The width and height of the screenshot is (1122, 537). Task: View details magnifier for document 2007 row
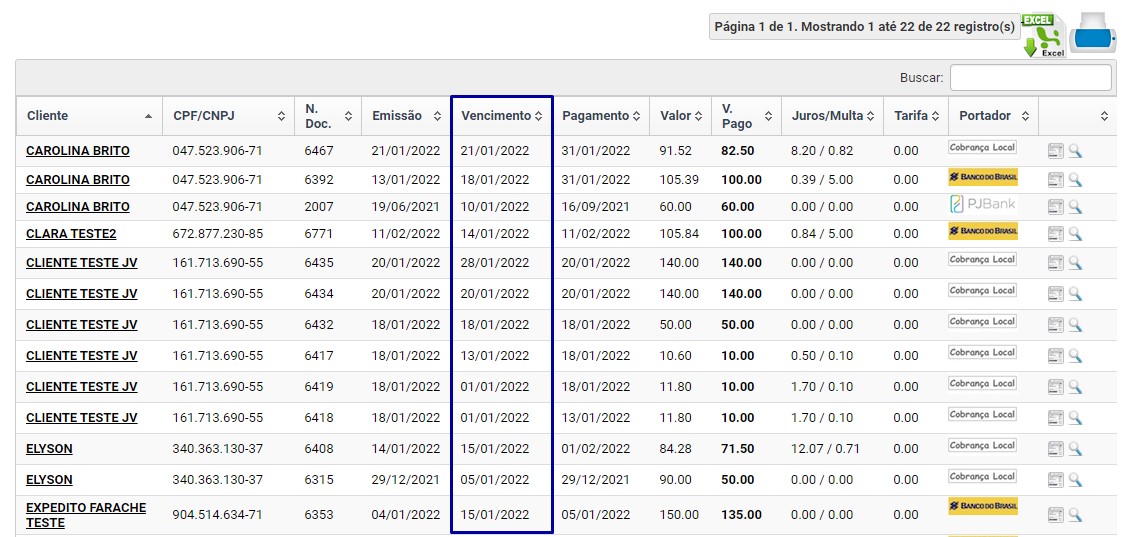coord(1075,207)
